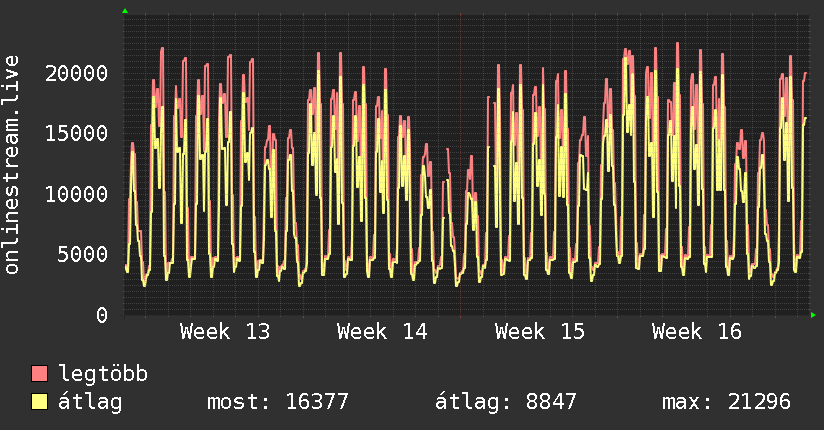The height and width of the screenshot is (430, 824).
Task: Click the Week 13 axis label
Action: 225,332
